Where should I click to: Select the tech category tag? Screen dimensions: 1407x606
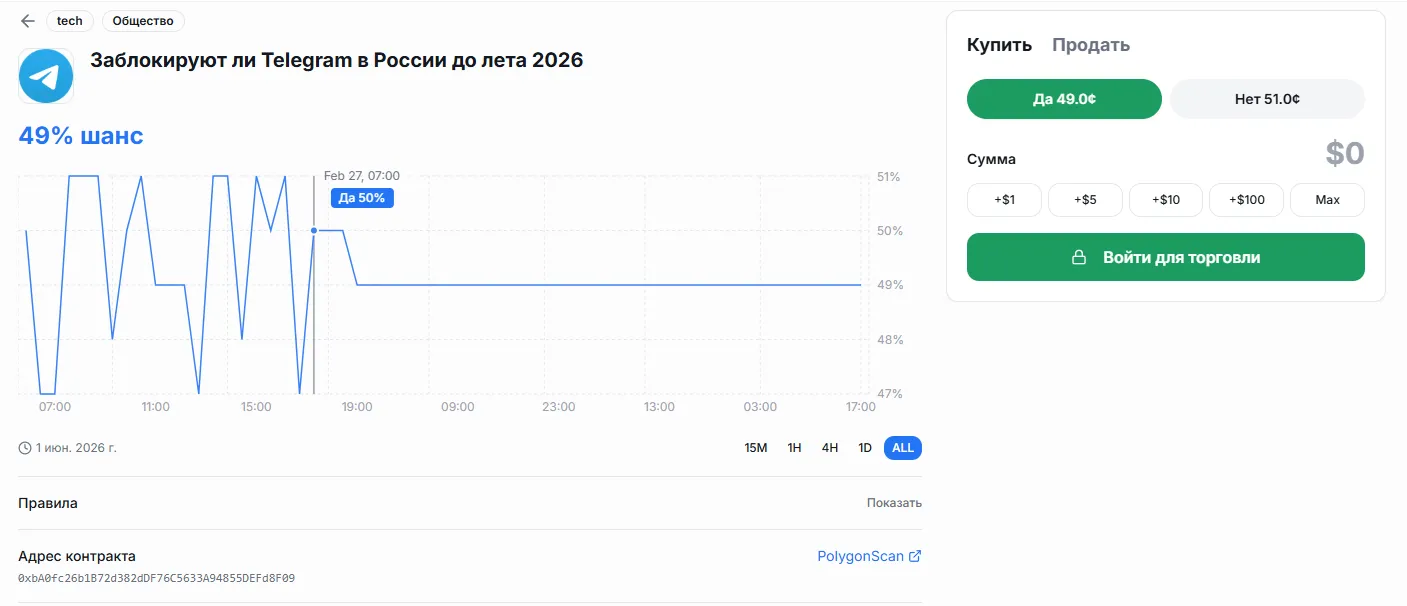pyautogui.click(x=70, y=21)
